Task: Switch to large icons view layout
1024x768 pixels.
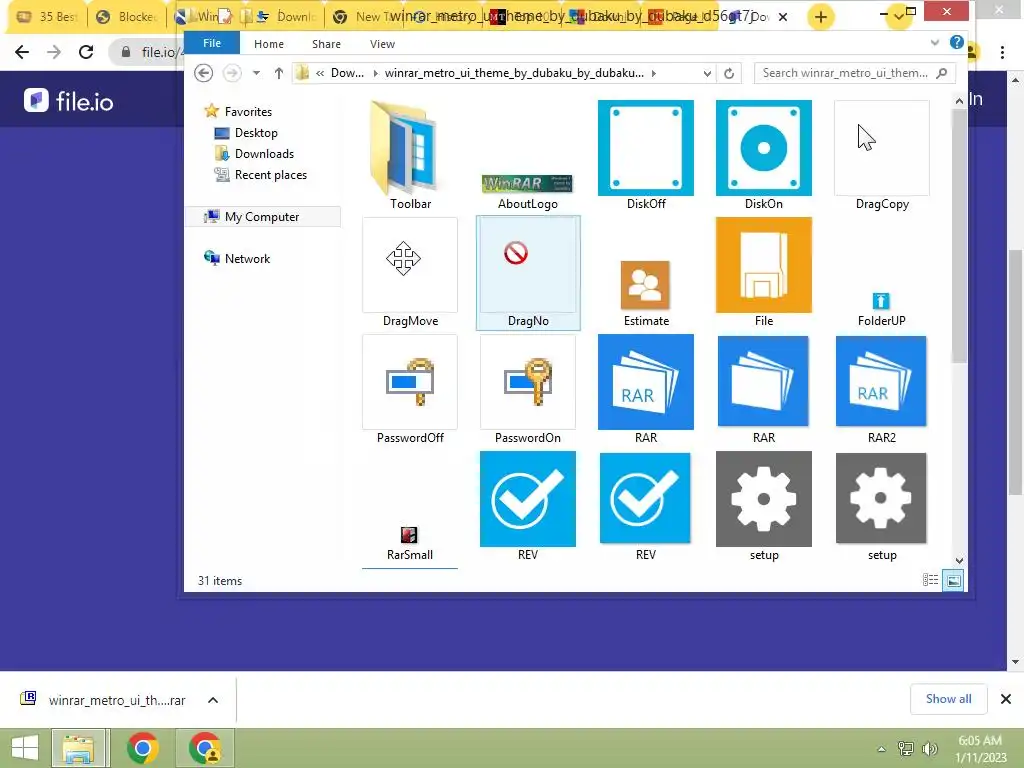Action: click(x=953, y=580)
